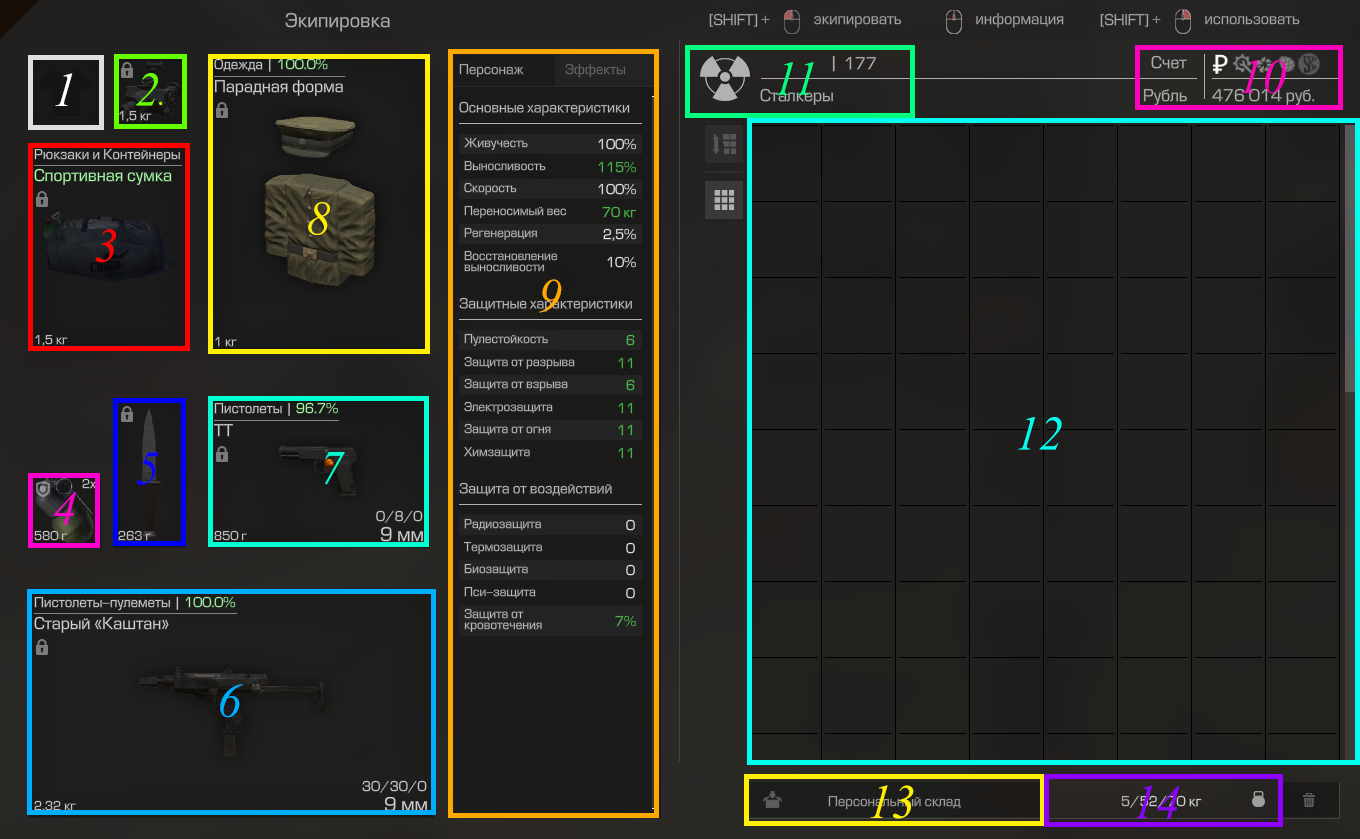
Task: Click the lock icon on the 1,5 кг device slot
Action: [x=127, y=69]
